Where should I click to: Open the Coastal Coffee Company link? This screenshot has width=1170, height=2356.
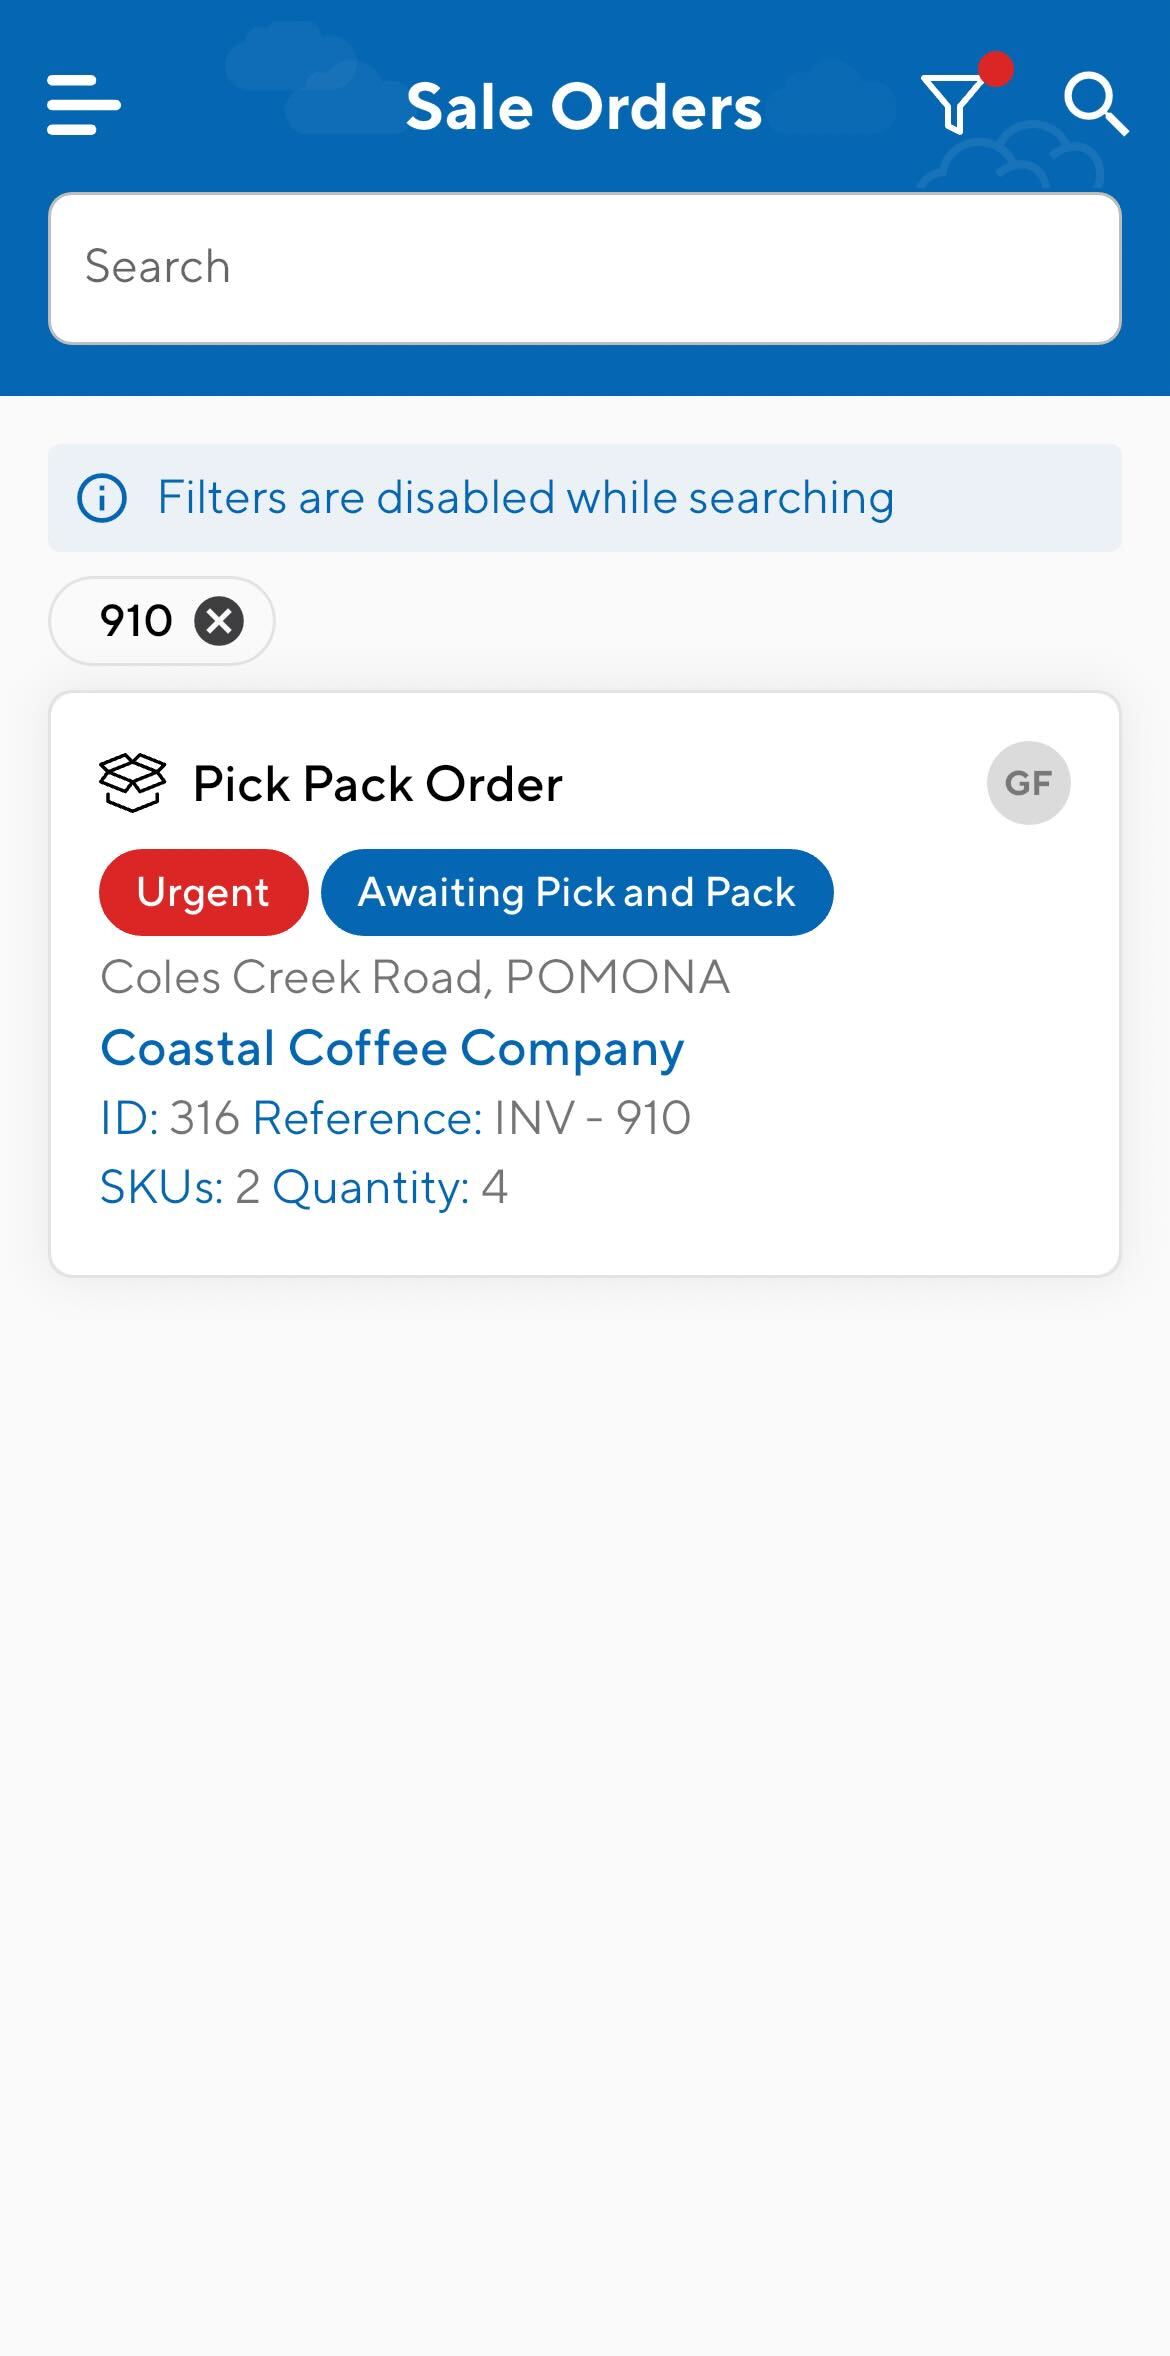tap(392, 1048)
